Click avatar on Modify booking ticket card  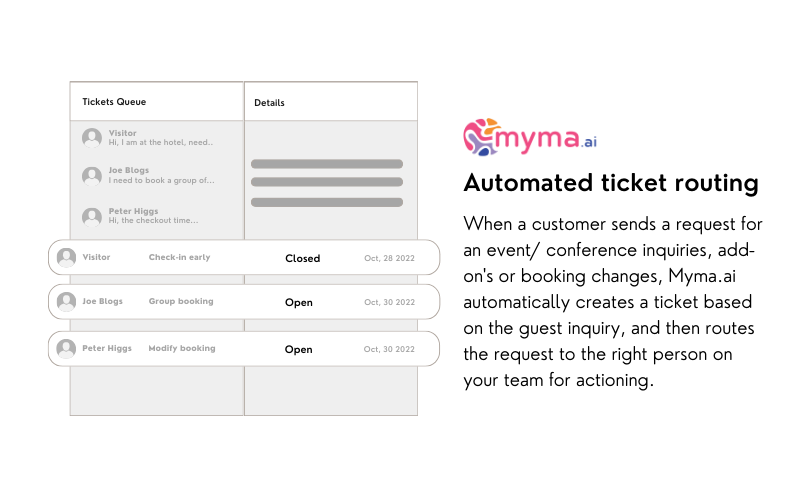(x=67, y=349)
